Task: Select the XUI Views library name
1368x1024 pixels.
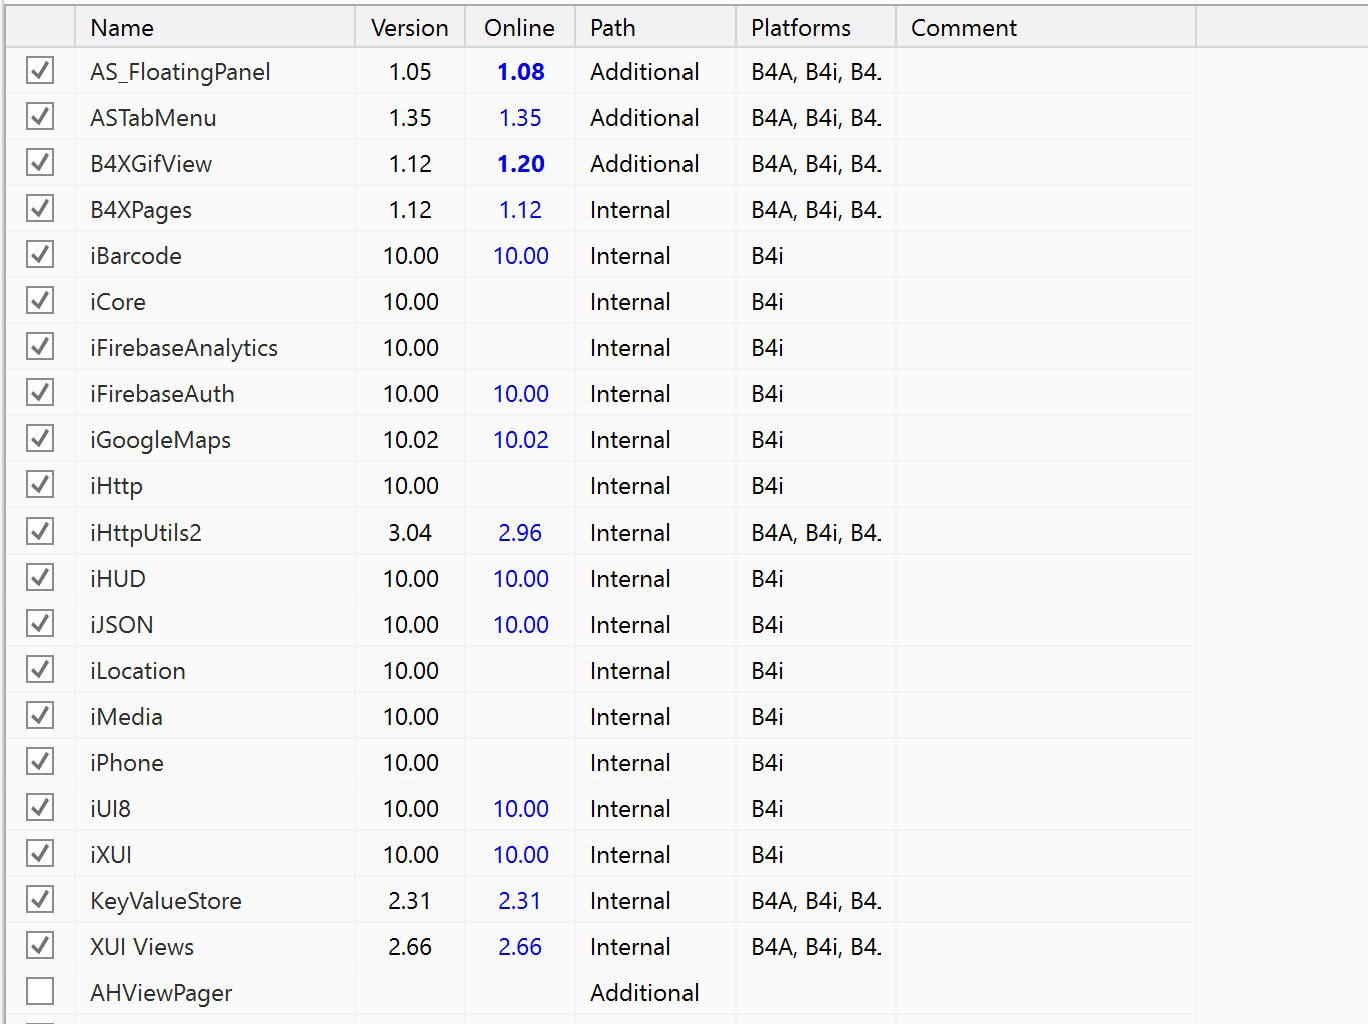Action: [x=142, y=947]
